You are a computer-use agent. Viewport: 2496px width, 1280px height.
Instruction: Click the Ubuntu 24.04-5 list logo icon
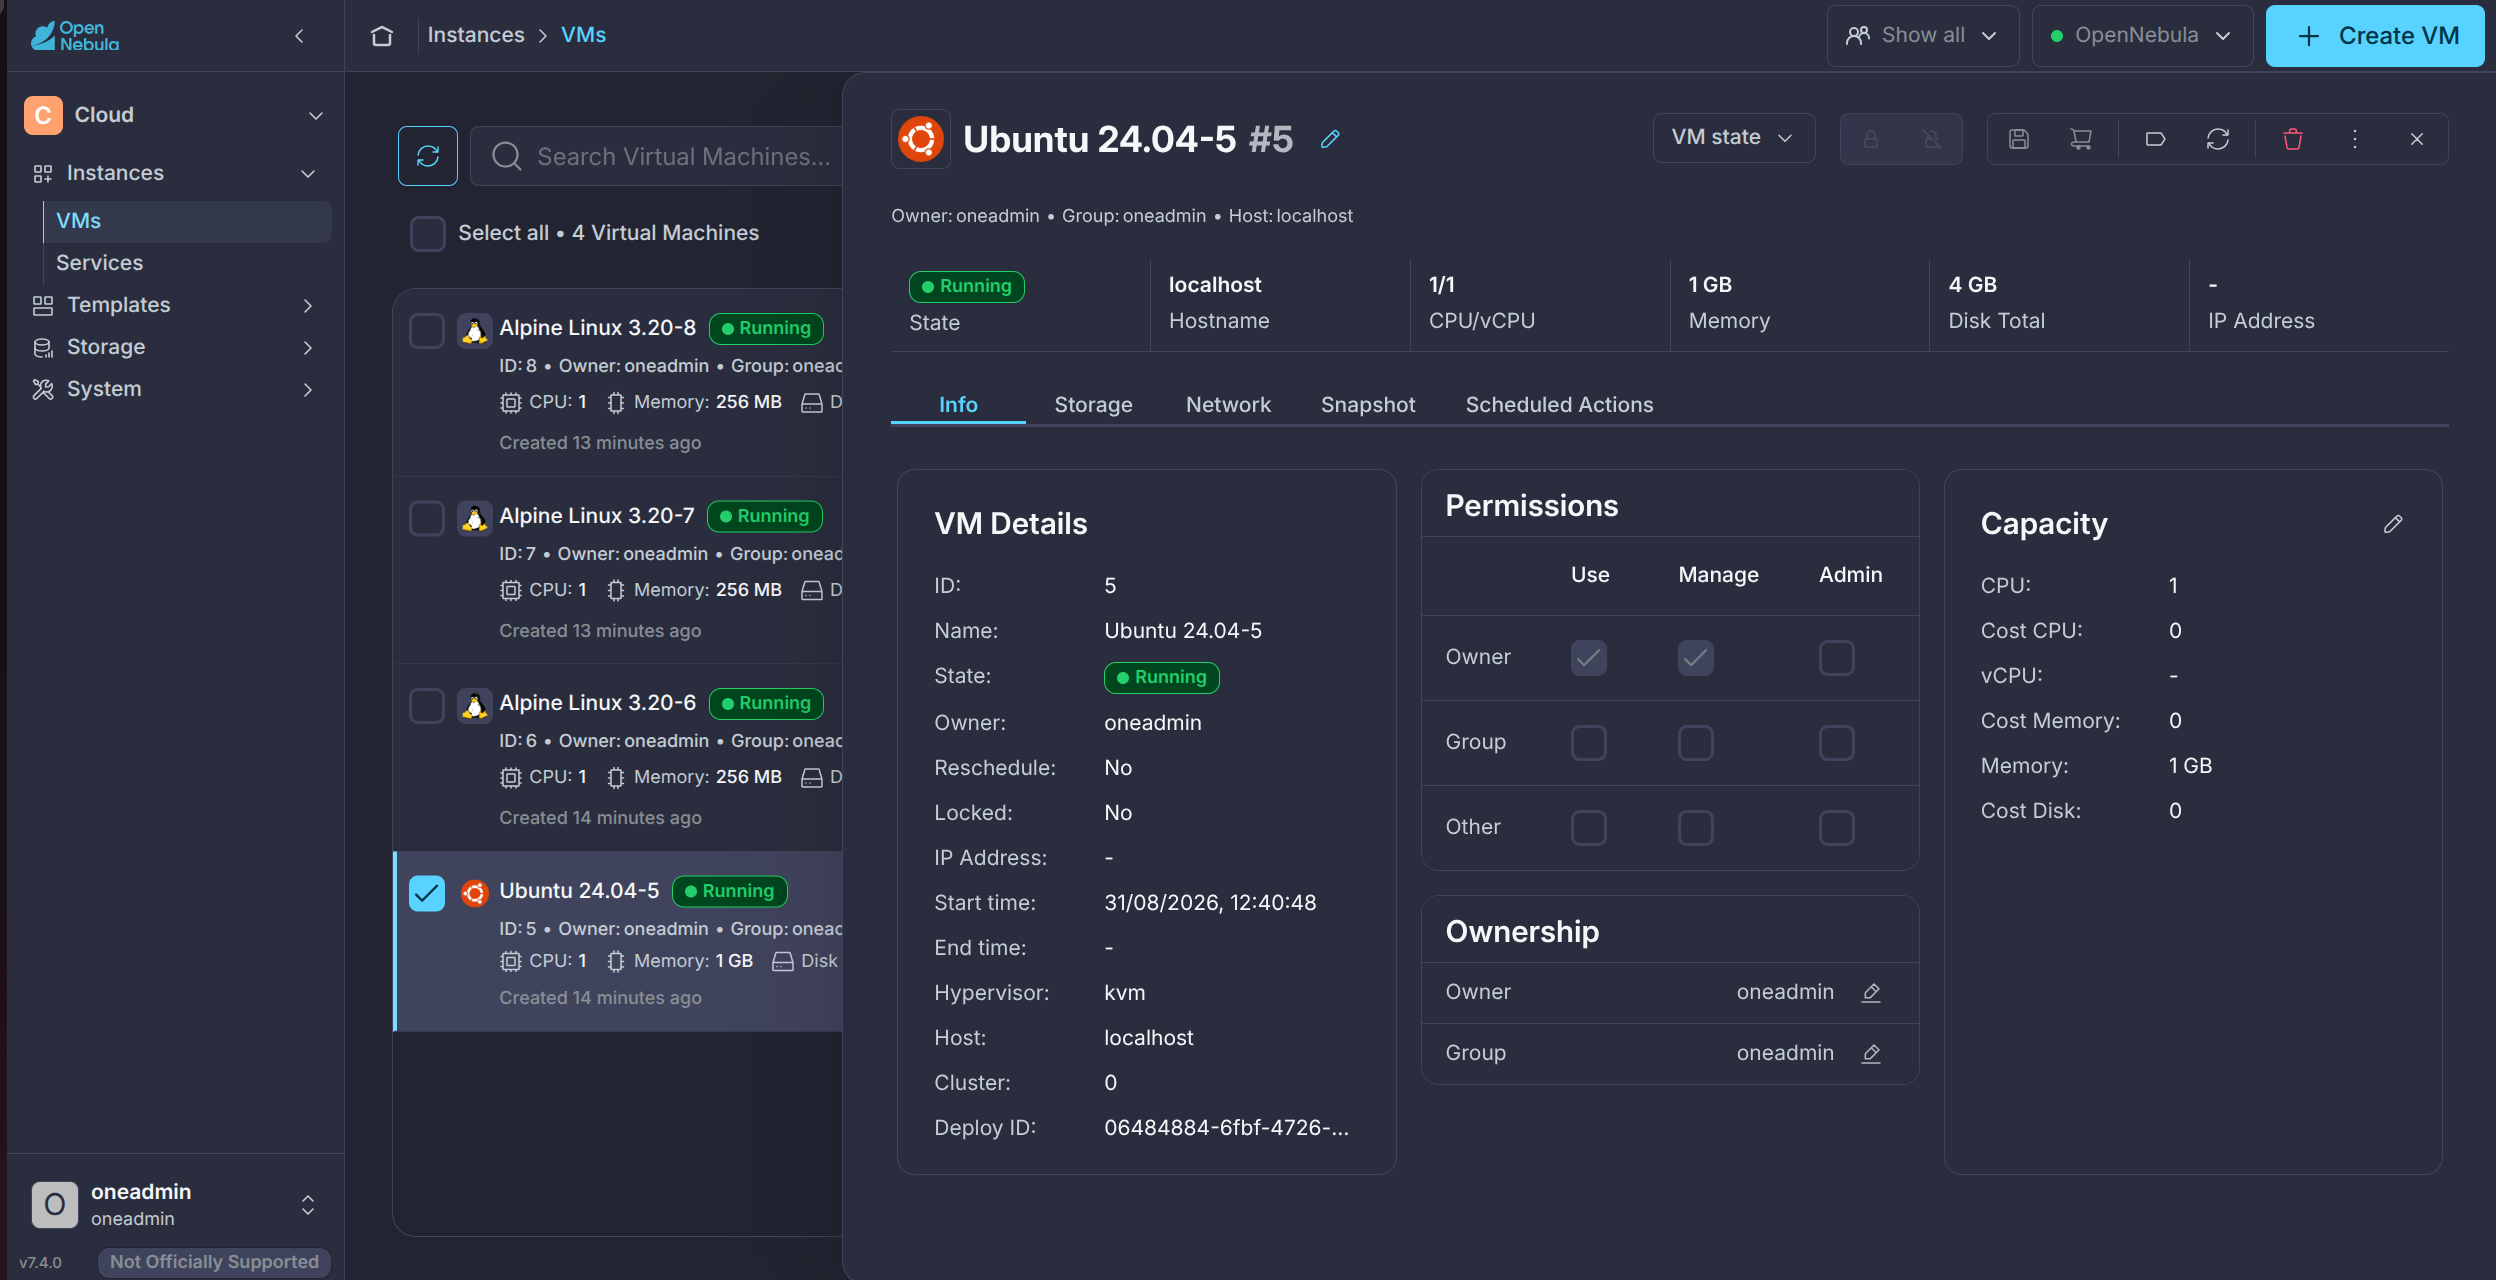pyautogui.click(x=475, y=892)
